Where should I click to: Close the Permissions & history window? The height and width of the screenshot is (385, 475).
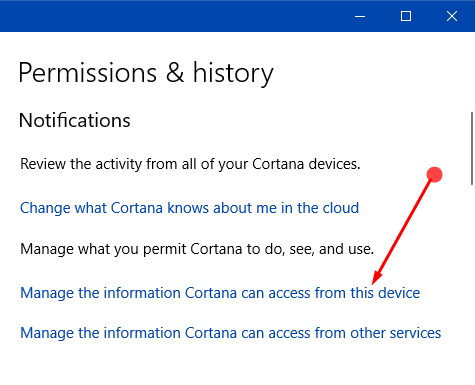coord(452,16)
